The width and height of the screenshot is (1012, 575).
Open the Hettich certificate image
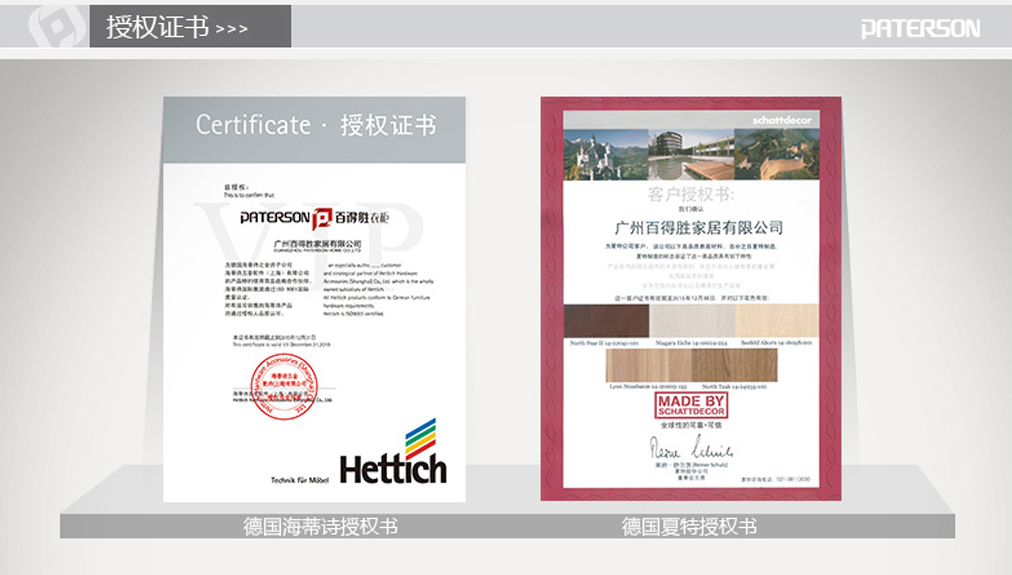pos(314,299)
